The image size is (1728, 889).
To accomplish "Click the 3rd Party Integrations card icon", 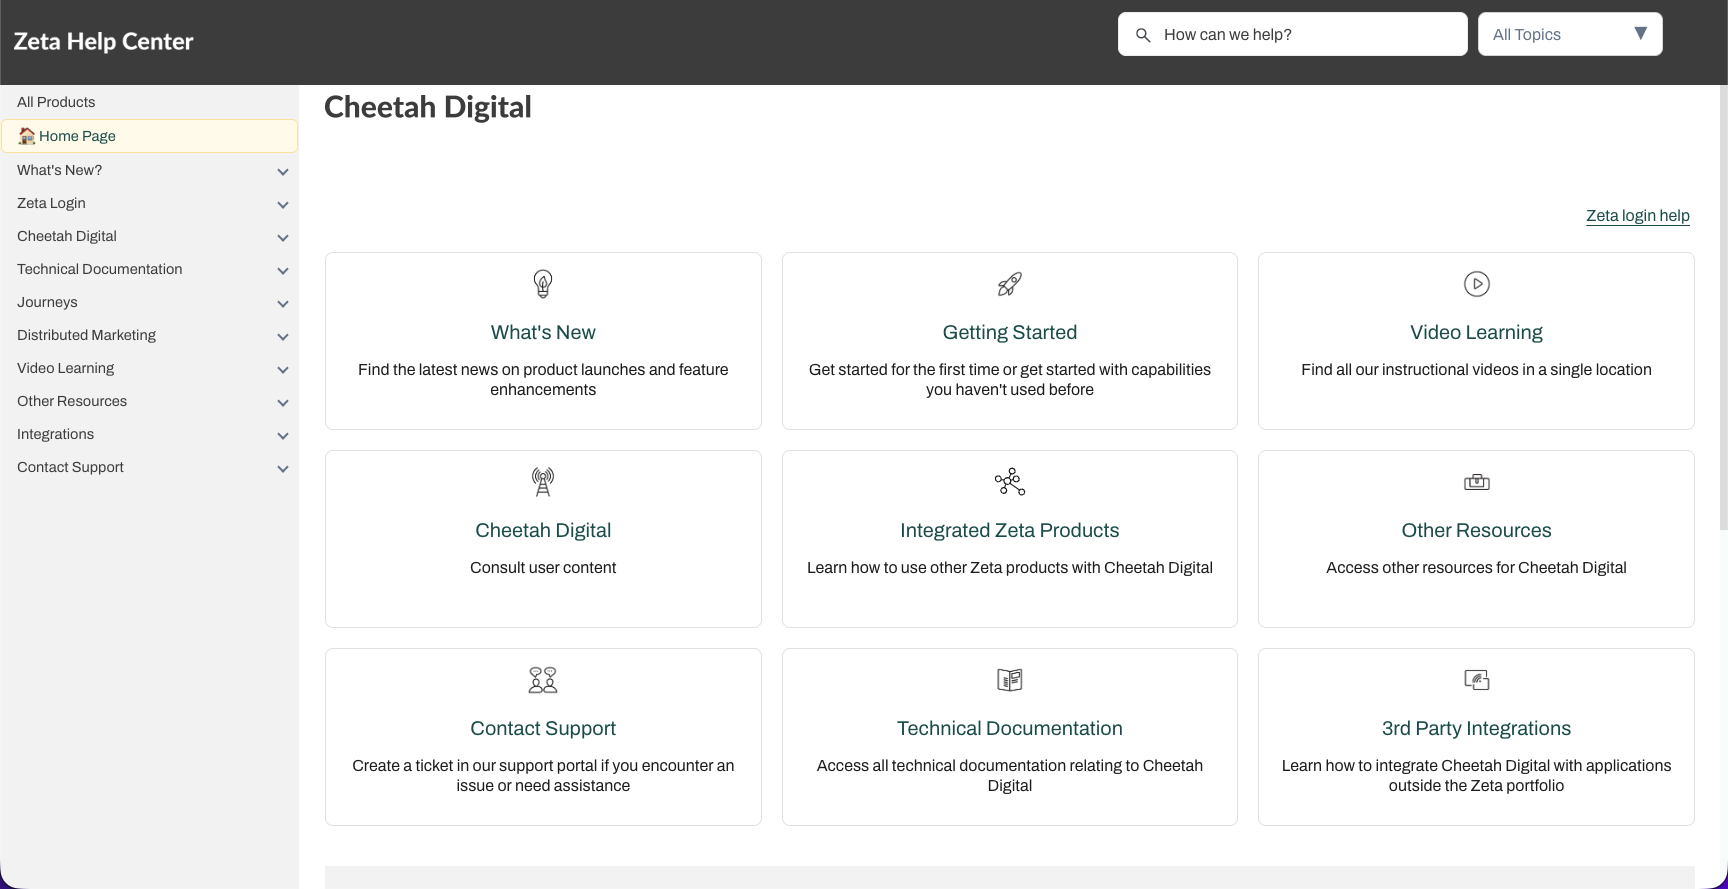I will point(1476,680).
